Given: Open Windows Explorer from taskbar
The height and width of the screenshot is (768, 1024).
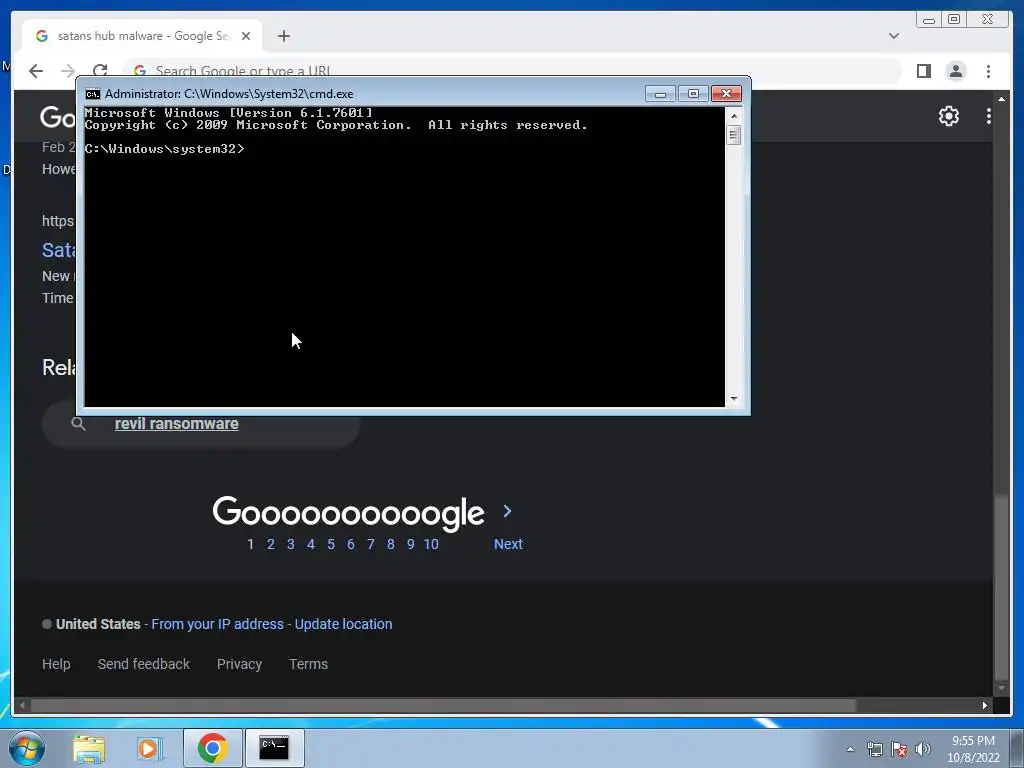Looking at the screenshot, I should pos(89,748).
